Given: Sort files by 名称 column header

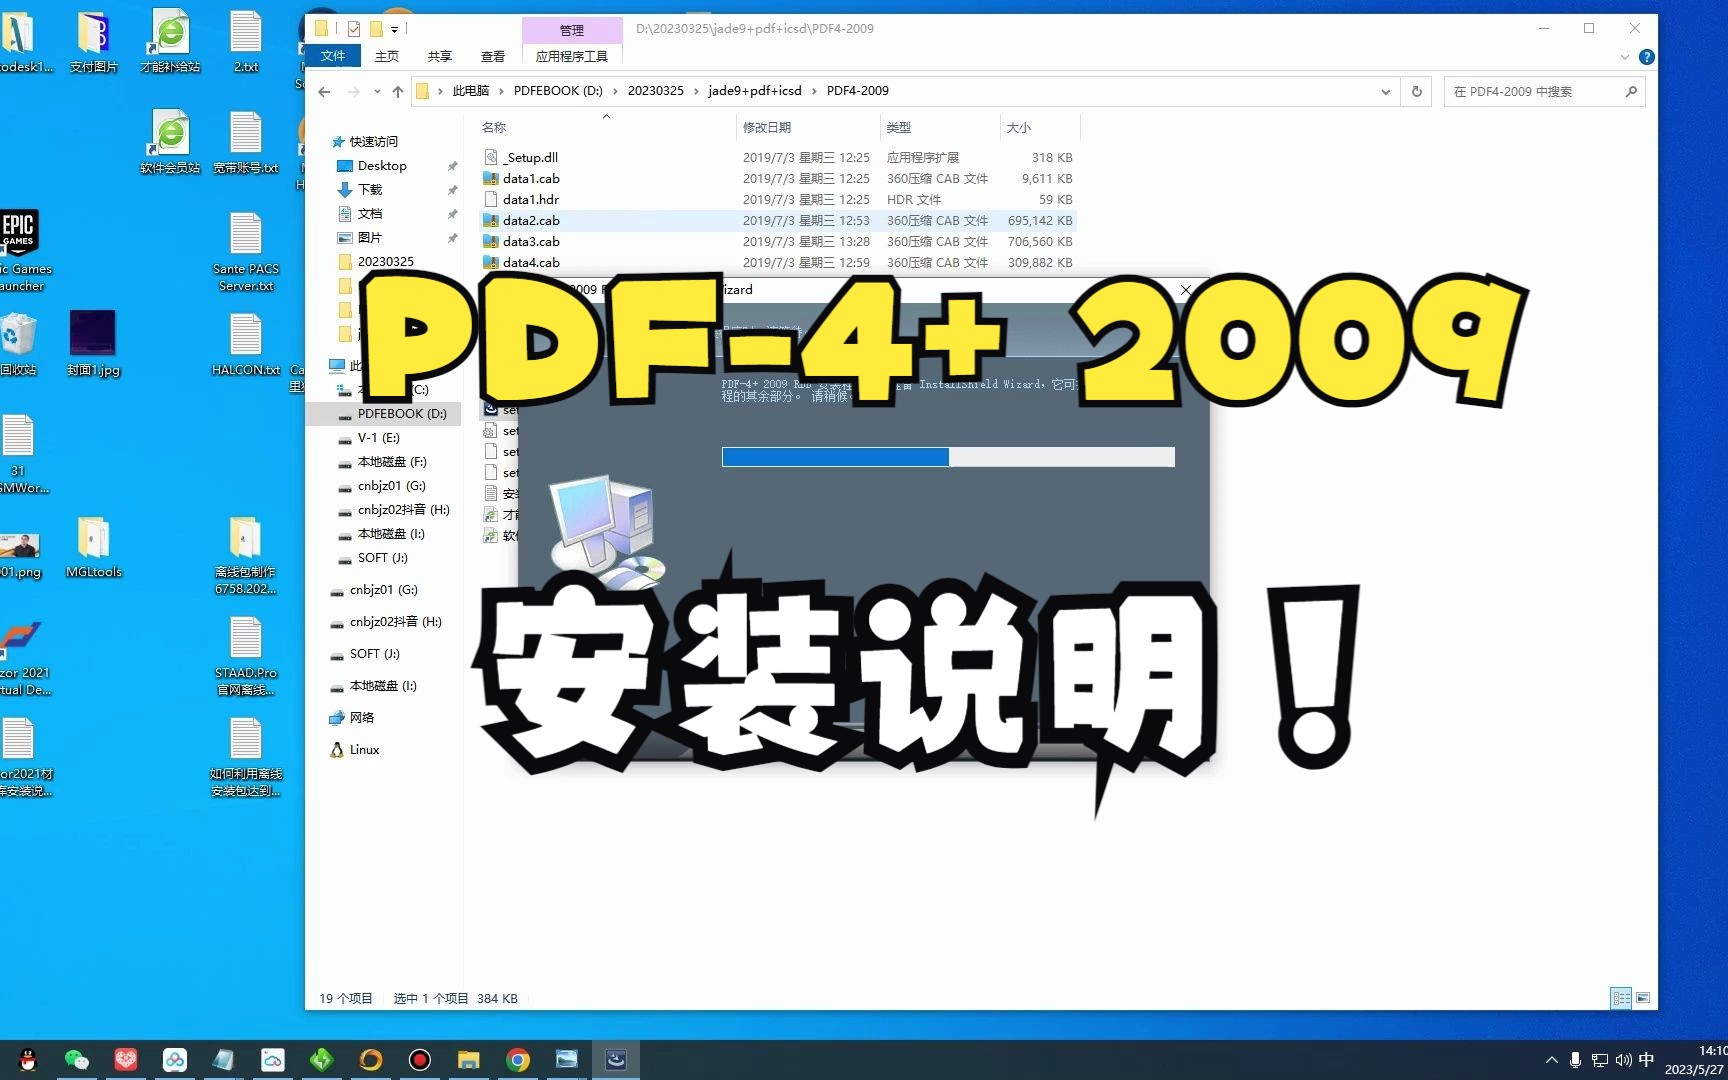Looking at the screenshot, I should (494, 127).
